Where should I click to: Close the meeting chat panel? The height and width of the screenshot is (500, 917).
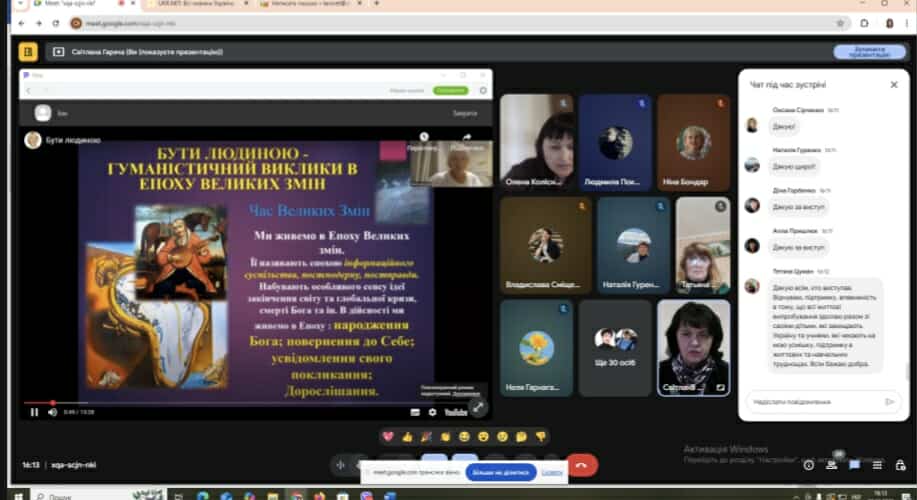[894, 85]
